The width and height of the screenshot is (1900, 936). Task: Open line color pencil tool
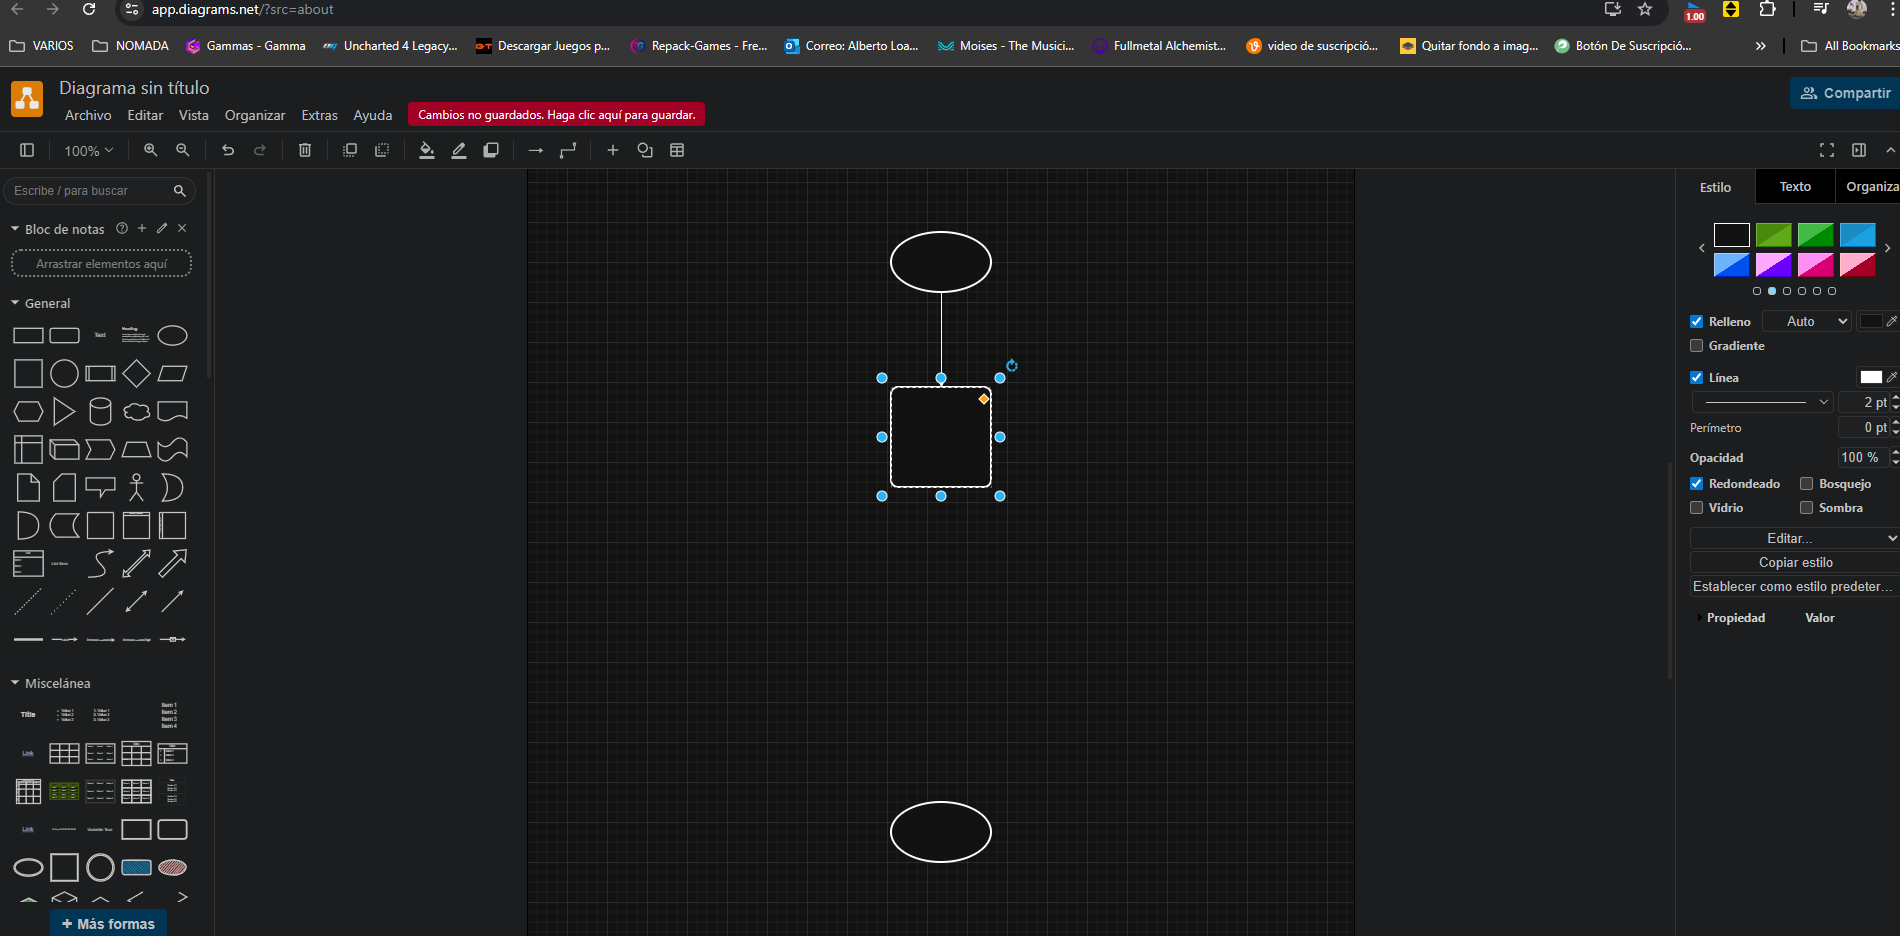(x=459, y=150)
